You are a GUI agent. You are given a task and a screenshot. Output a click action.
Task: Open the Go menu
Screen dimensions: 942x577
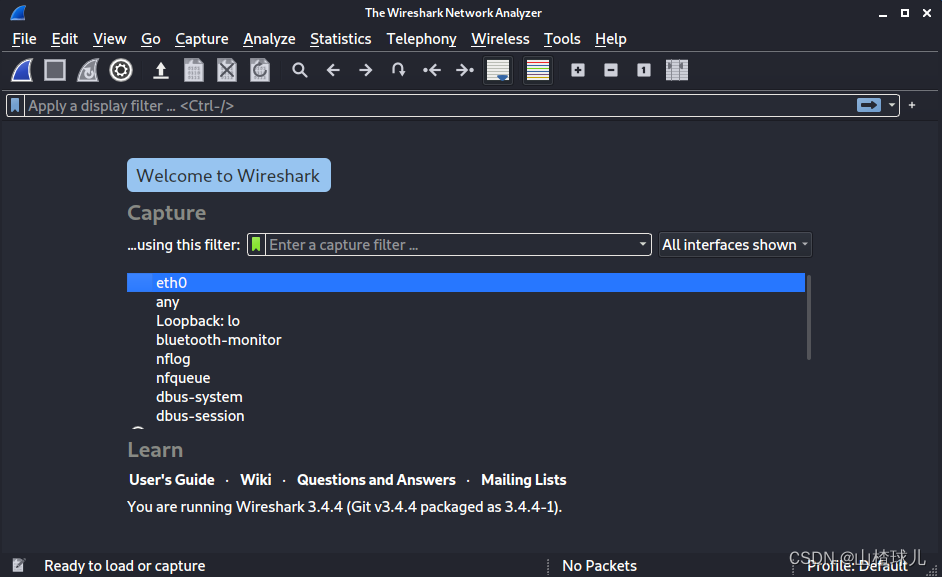(x=151, y=39)
